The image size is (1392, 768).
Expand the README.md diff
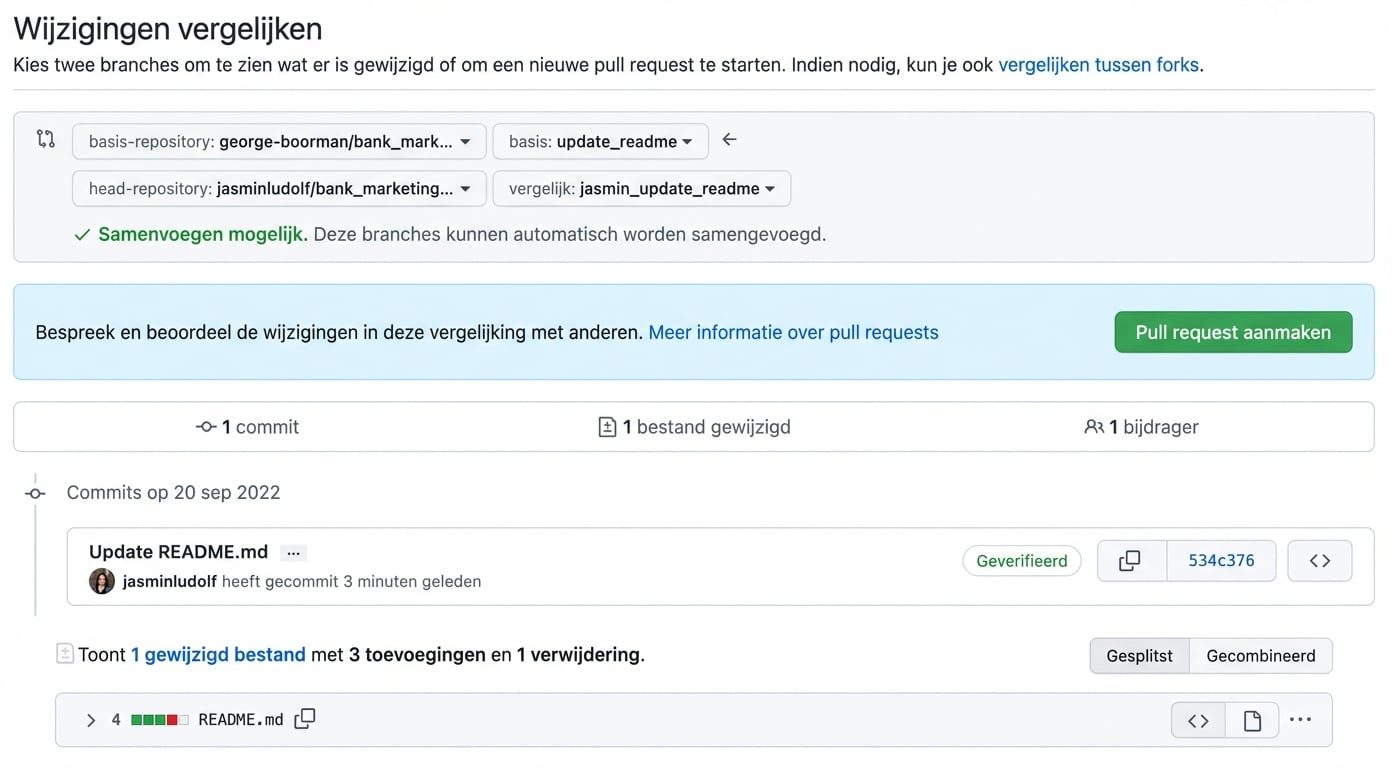[90, 719]
